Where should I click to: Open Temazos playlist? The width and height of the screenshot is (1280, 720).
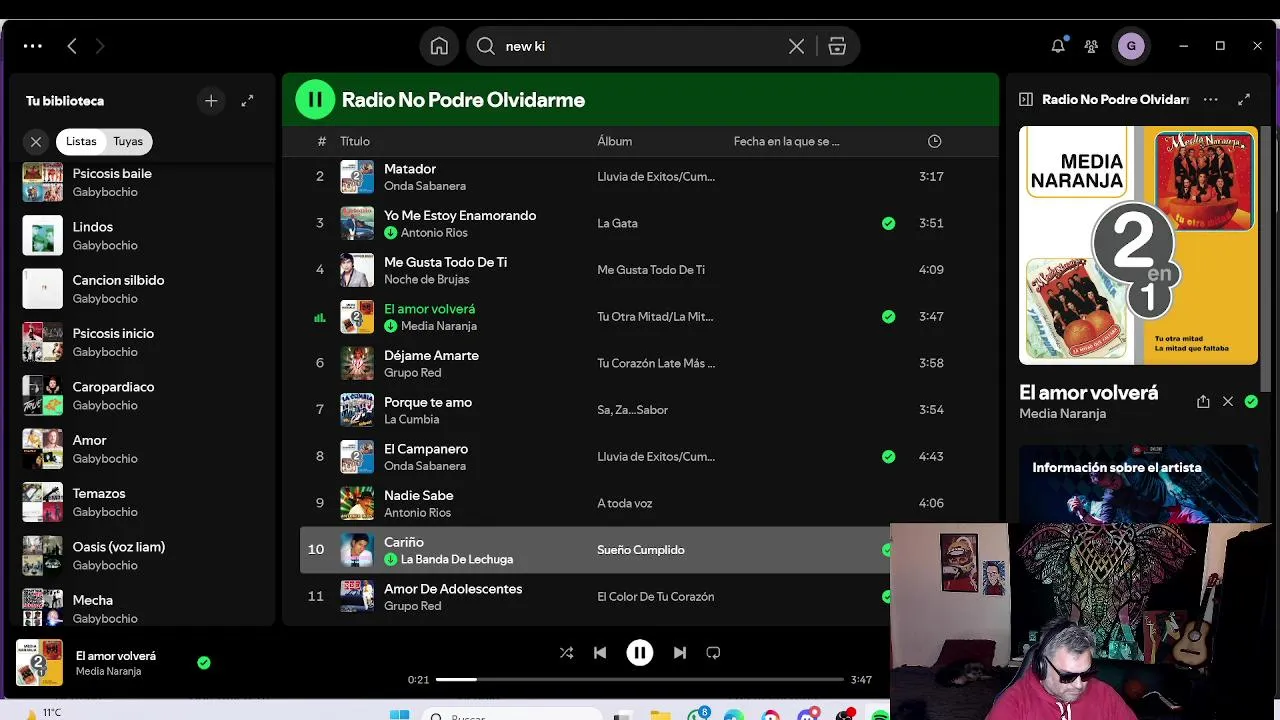140,502
